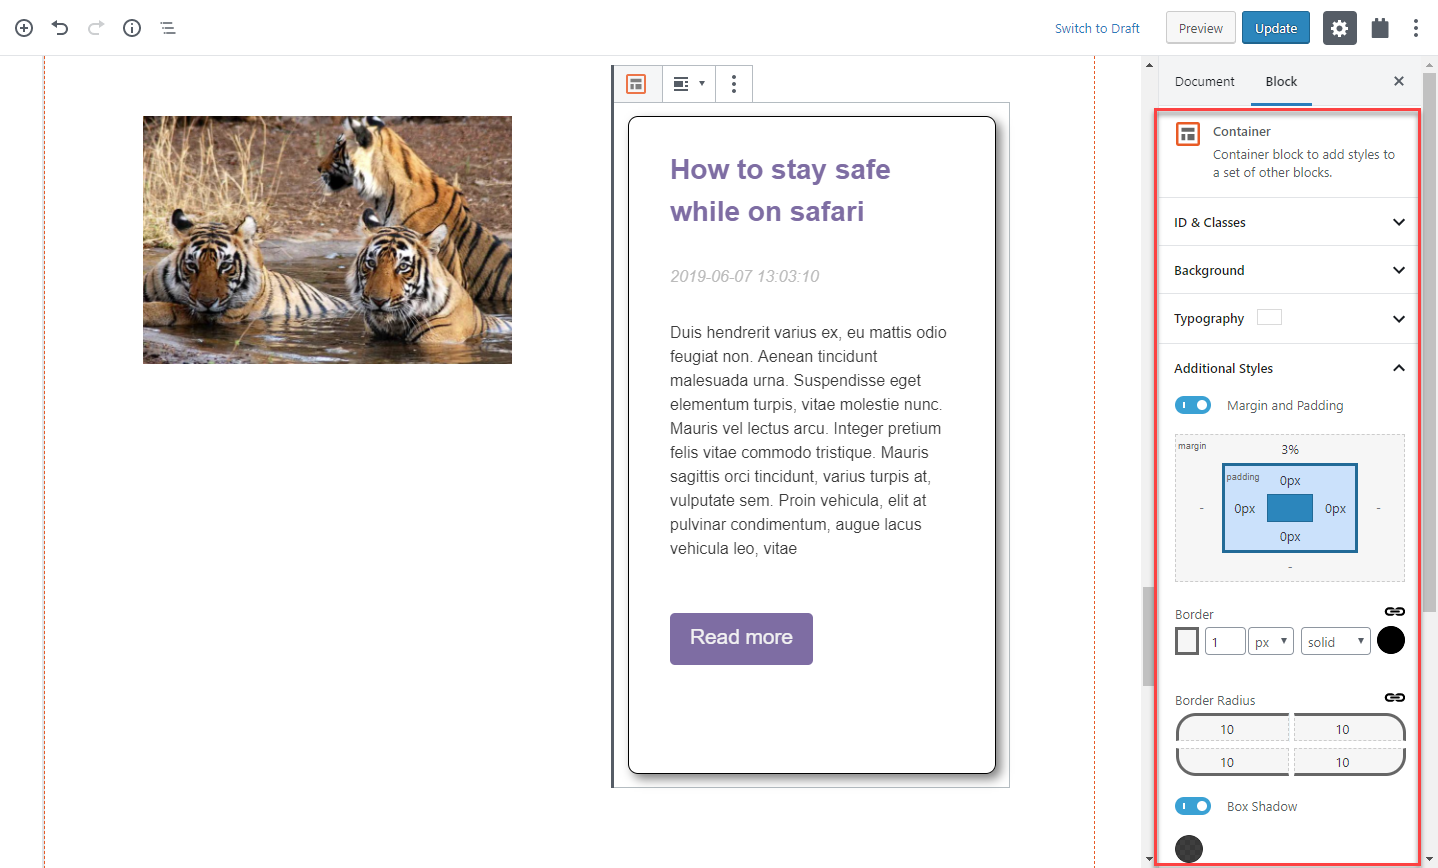
Task: Toggle the settings gear icon
Action: pos(1340,28)
